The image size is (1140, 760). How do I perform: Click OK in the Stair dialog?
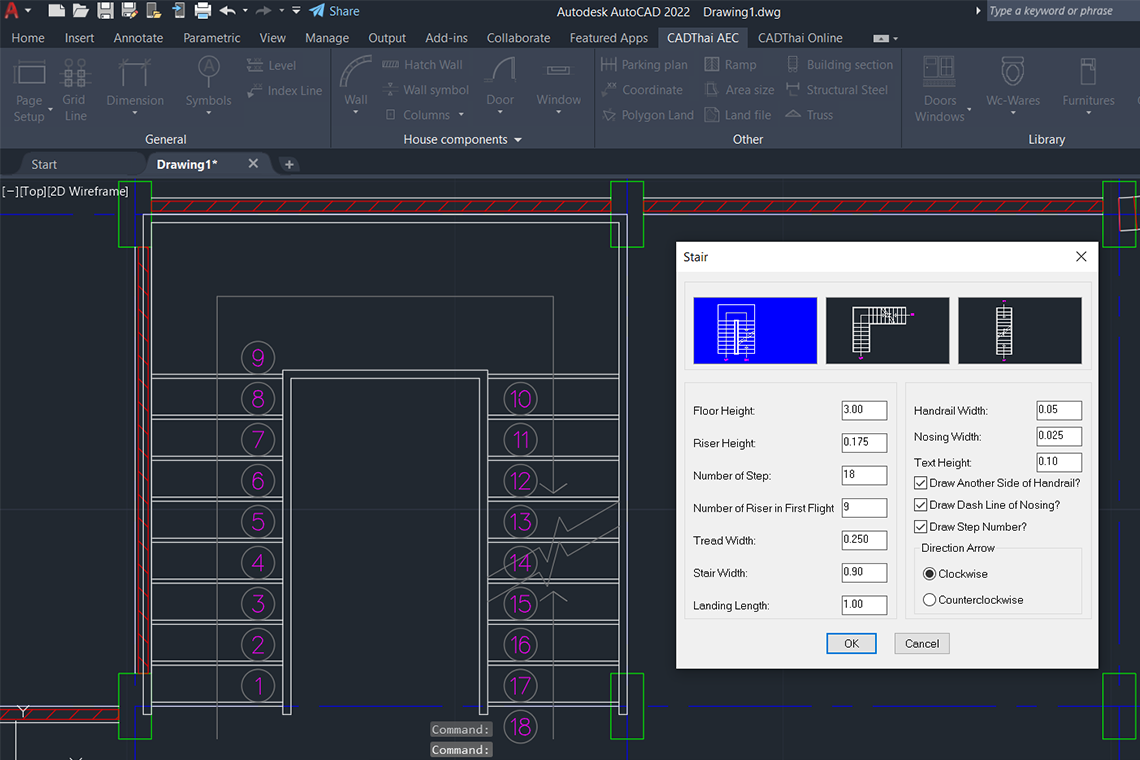coord(851,644)
